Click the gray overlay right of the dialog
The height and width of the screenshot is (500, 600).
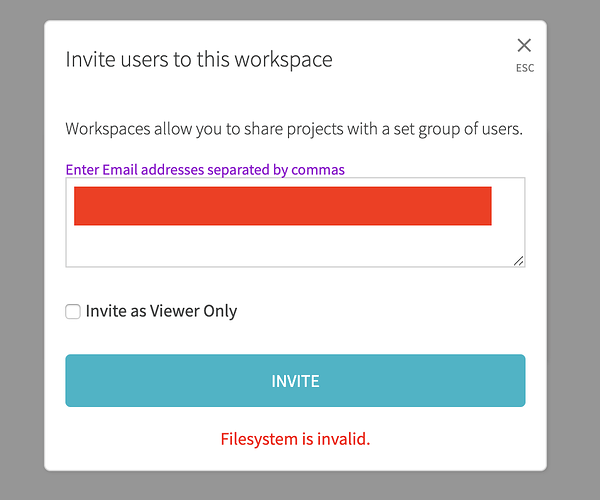coord(573,250)
